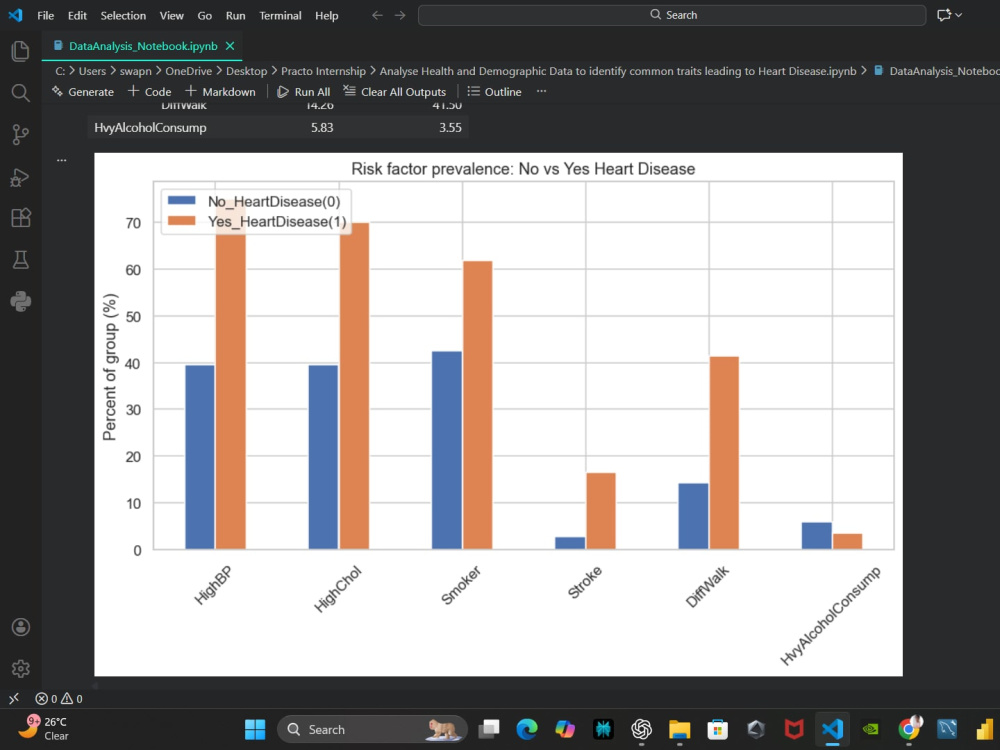The height and width of the screenshot is (750, 1000).
Task: Show errors and warnings problems panel
Action: (x=59, y=698)
